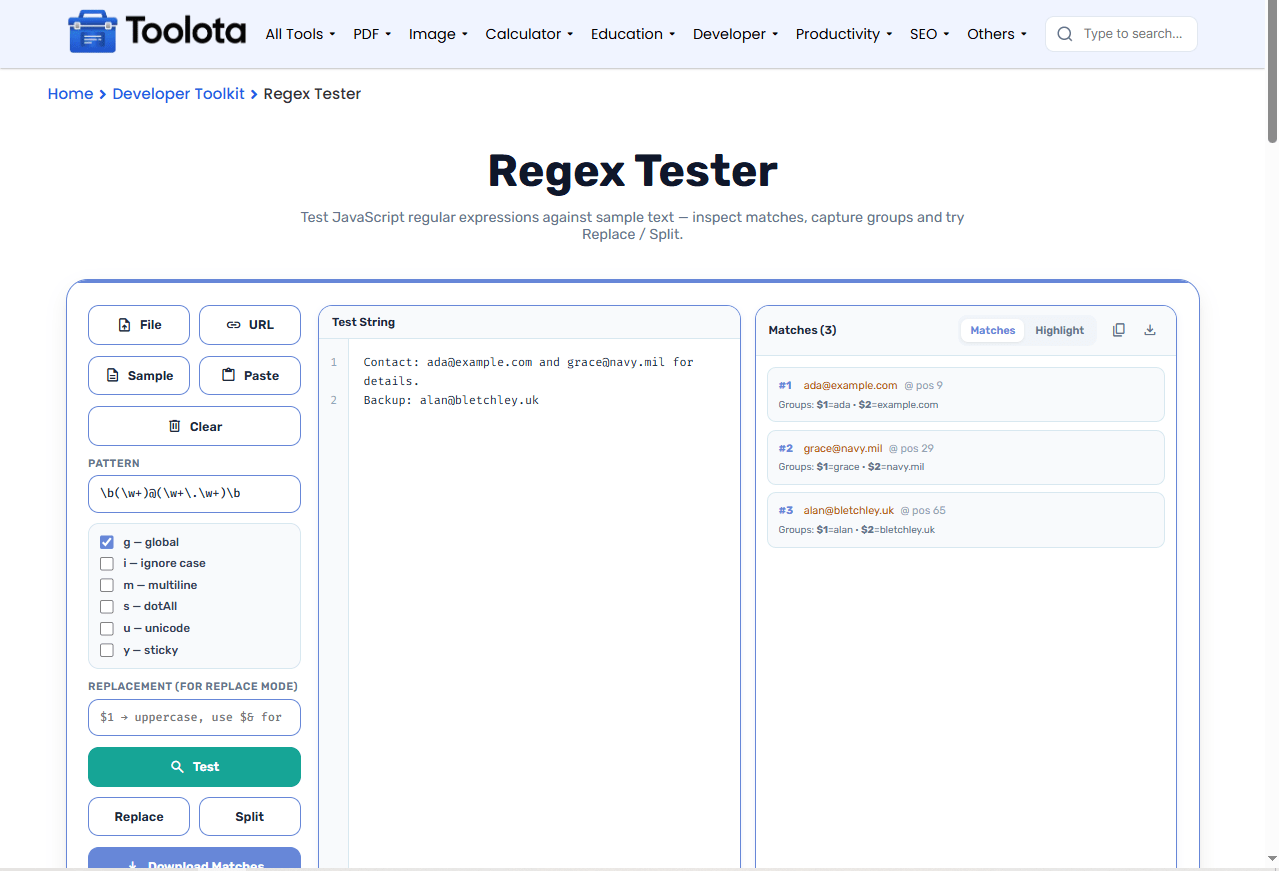The image size is (1279, 871).
Task: Expand the Developer dropdown menu
Action: click(x=736, y=34)
